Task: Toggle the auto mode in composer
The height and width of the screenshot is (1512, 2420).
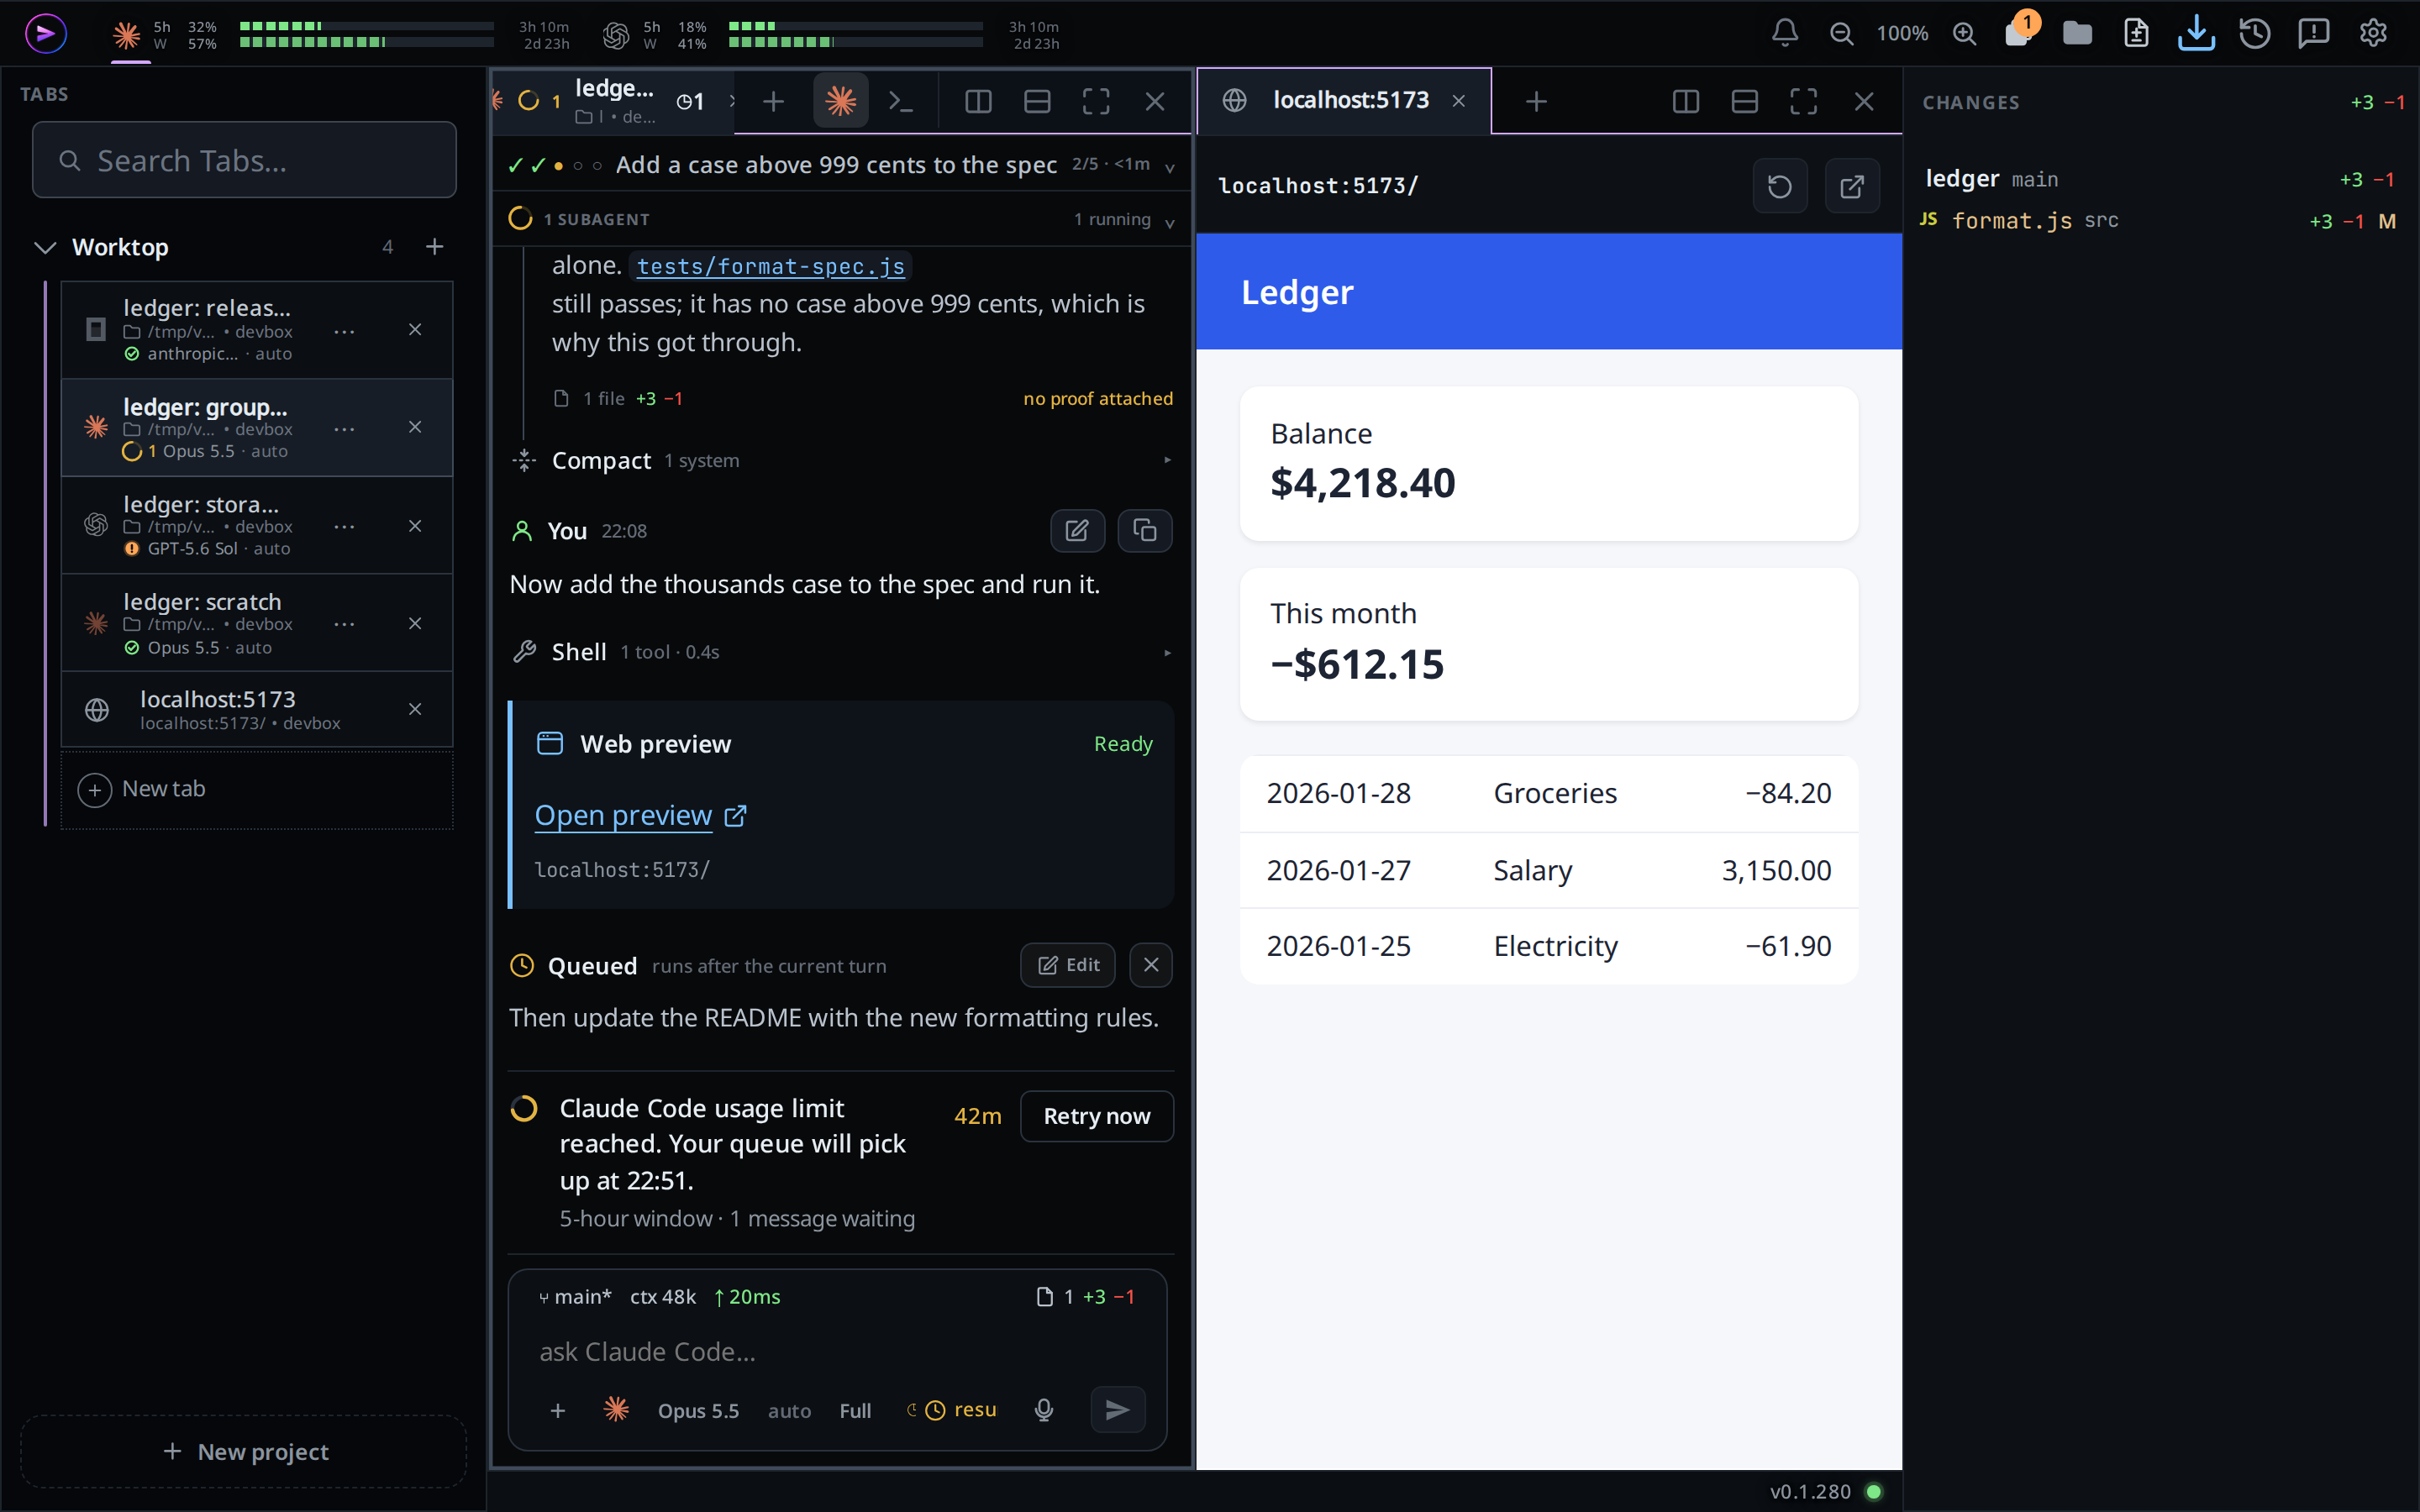Action: (789, 1410)
